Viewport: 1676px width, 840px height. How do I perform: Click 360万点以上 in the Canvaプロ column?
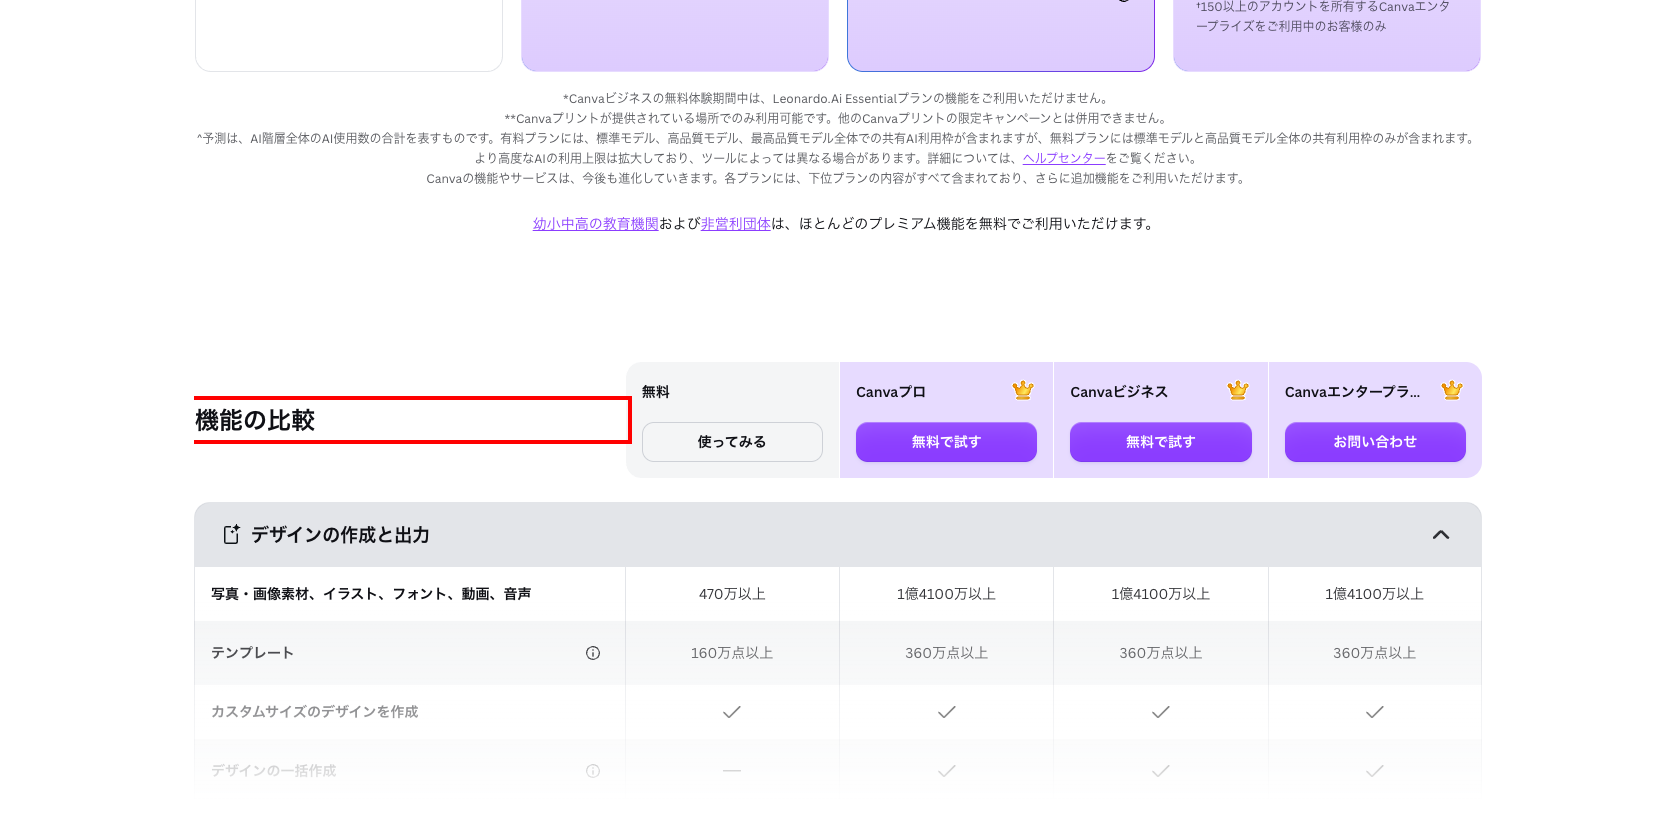[x=946, y=653]
